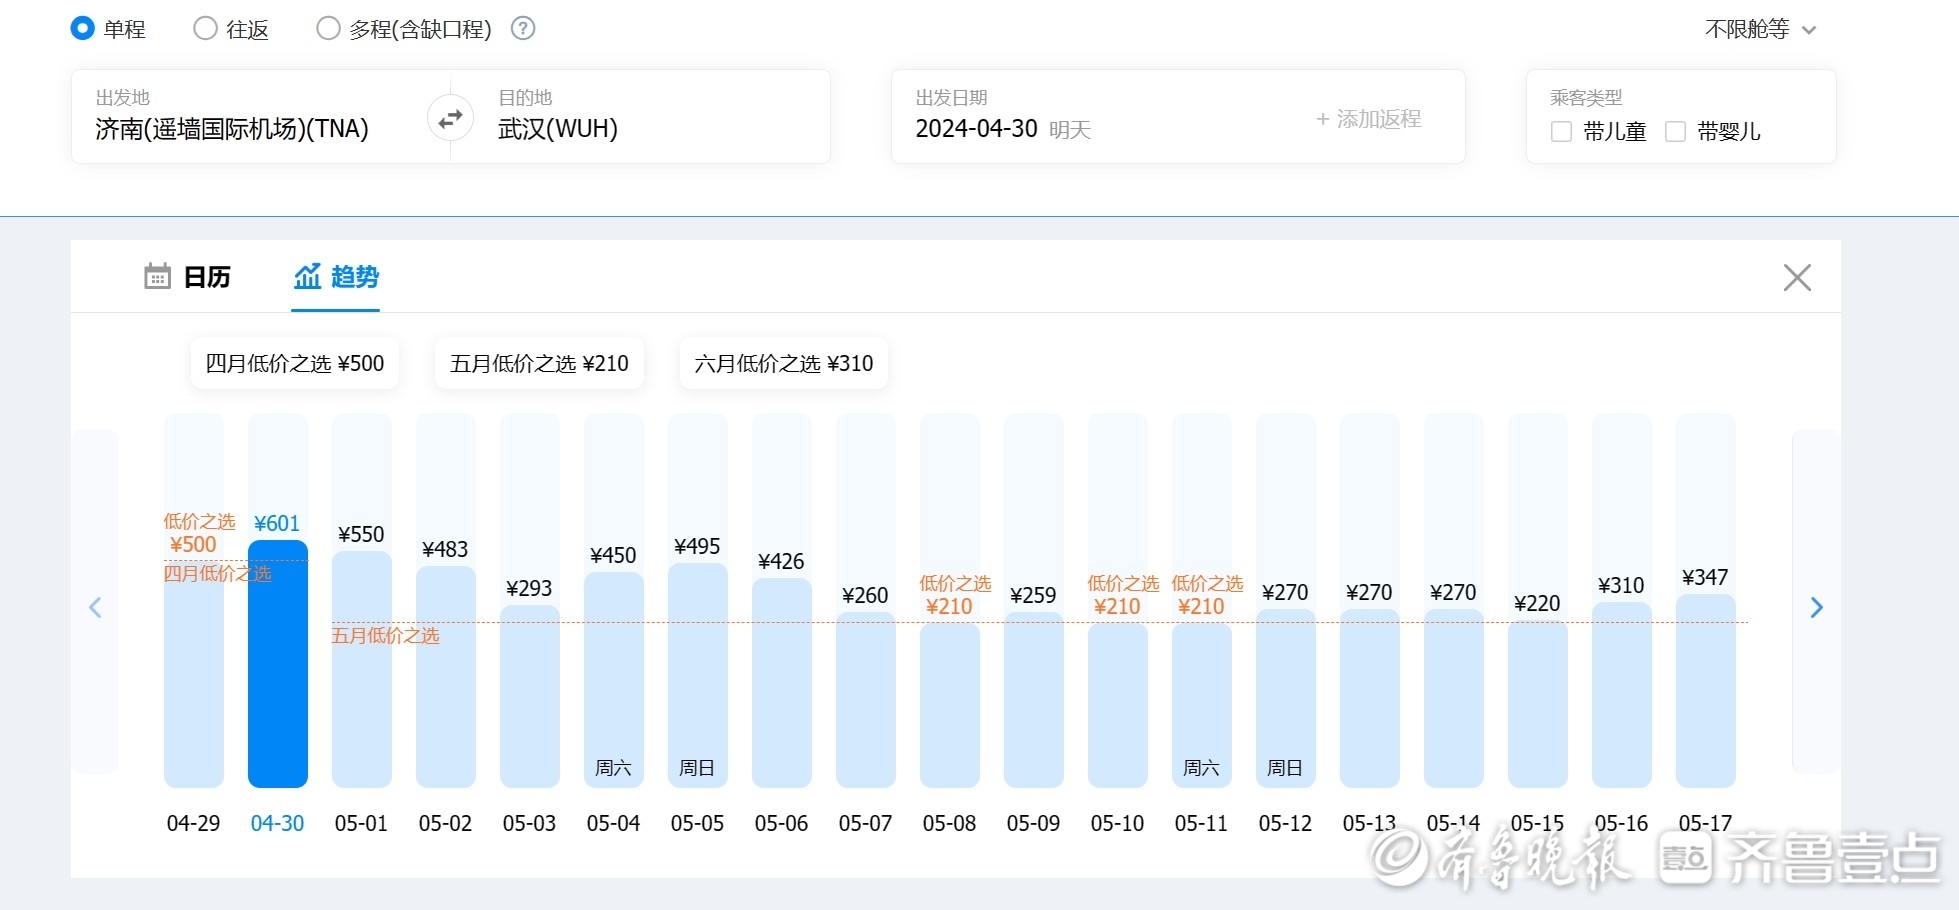
Task: Click 添加返程 to add return date
Action: [1368, 119]
